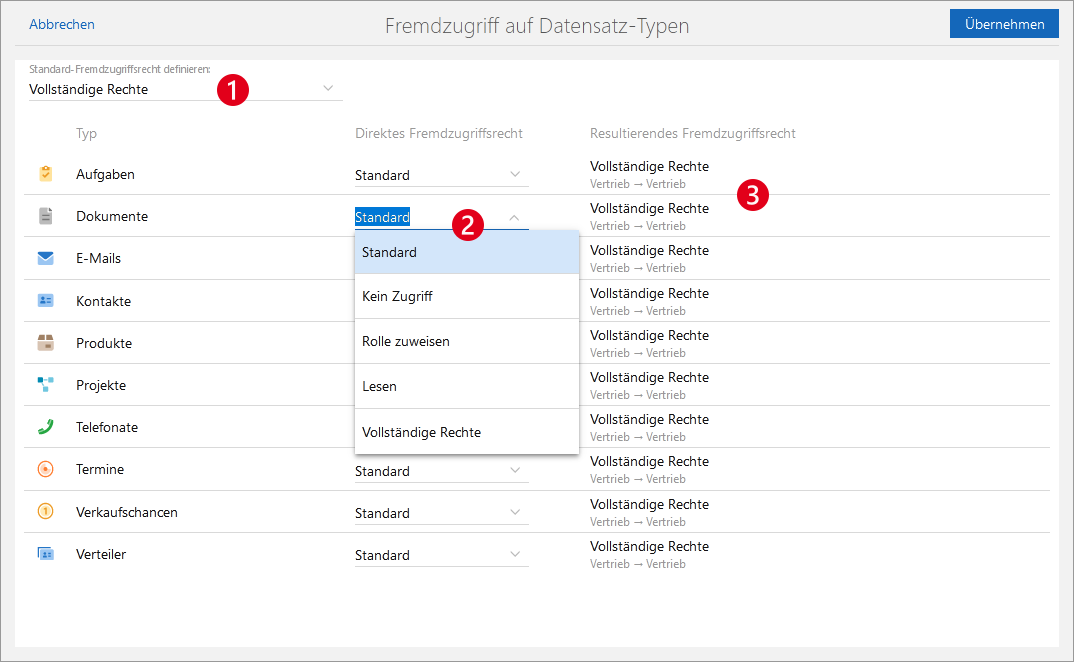
Task: Click the Verteiler distribution list icon
Action: [x=45, y=554]
